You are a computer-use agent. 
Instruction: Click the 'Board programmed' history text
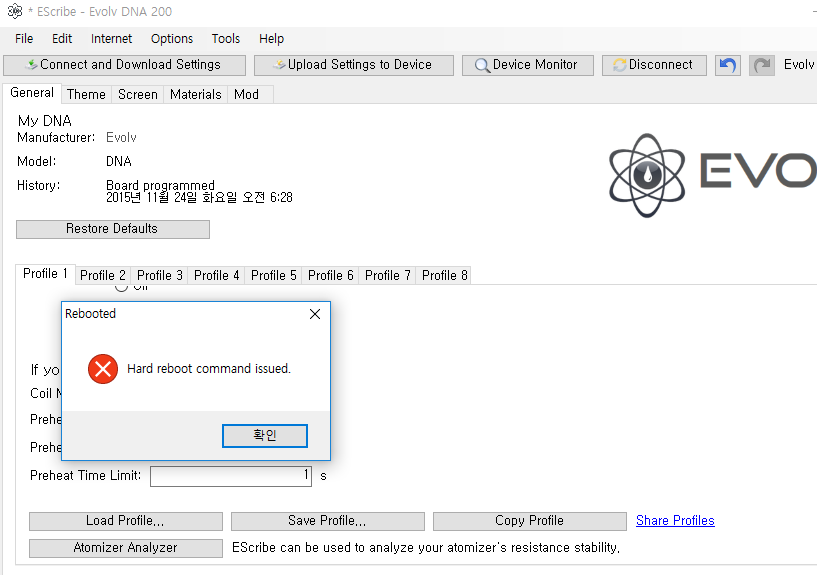tap(160, 185)
